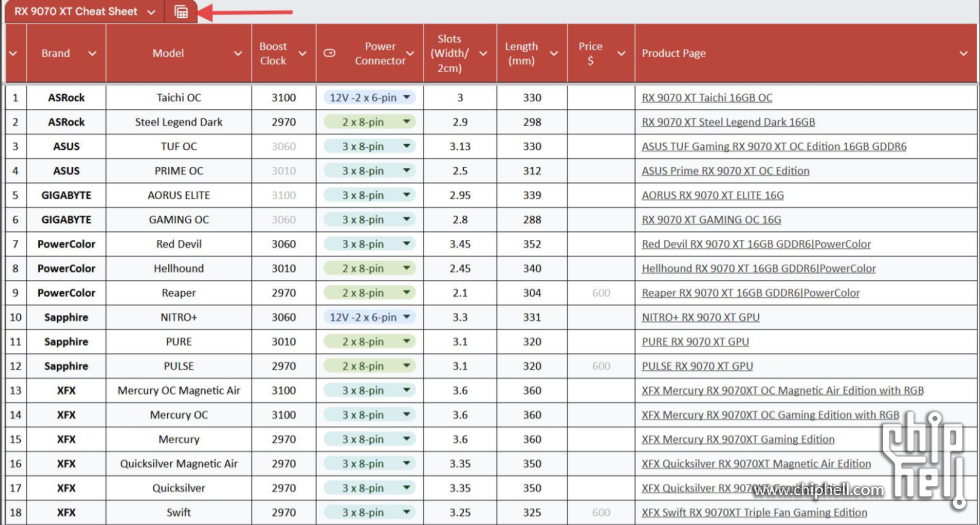Open the Hellhound RX 9070 XT PowerColor link

759,268
